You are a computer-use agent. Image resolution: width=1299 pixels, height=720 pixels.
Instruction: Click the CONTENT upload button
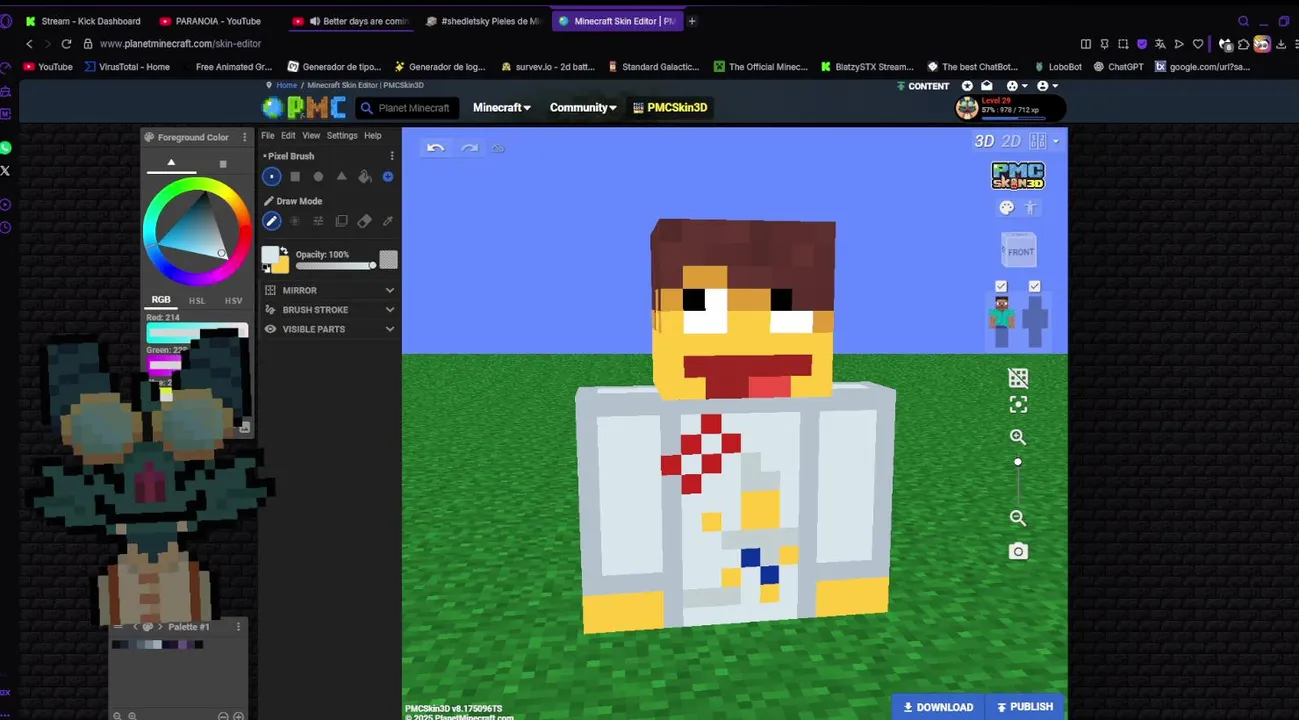pyautogui.click(x=922, y=86)
